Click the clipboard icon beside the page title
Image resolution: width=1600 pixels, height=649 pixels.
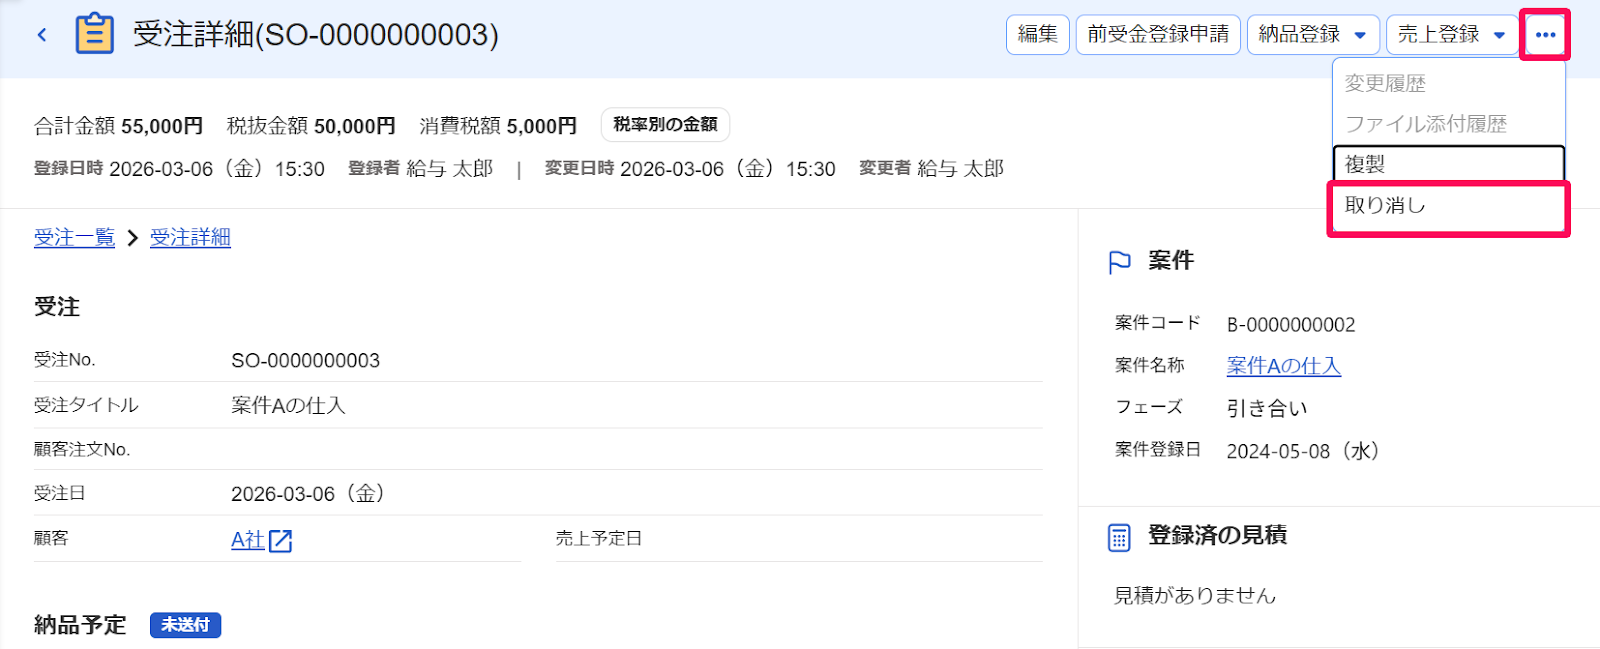[95, 34]
